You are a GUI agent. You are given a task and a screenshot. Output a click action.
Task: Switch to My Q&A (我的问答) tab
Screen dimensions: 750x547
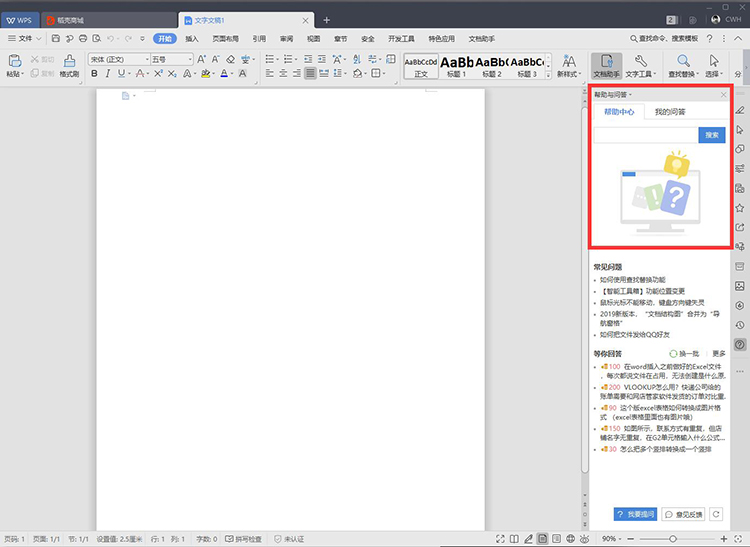670,111
